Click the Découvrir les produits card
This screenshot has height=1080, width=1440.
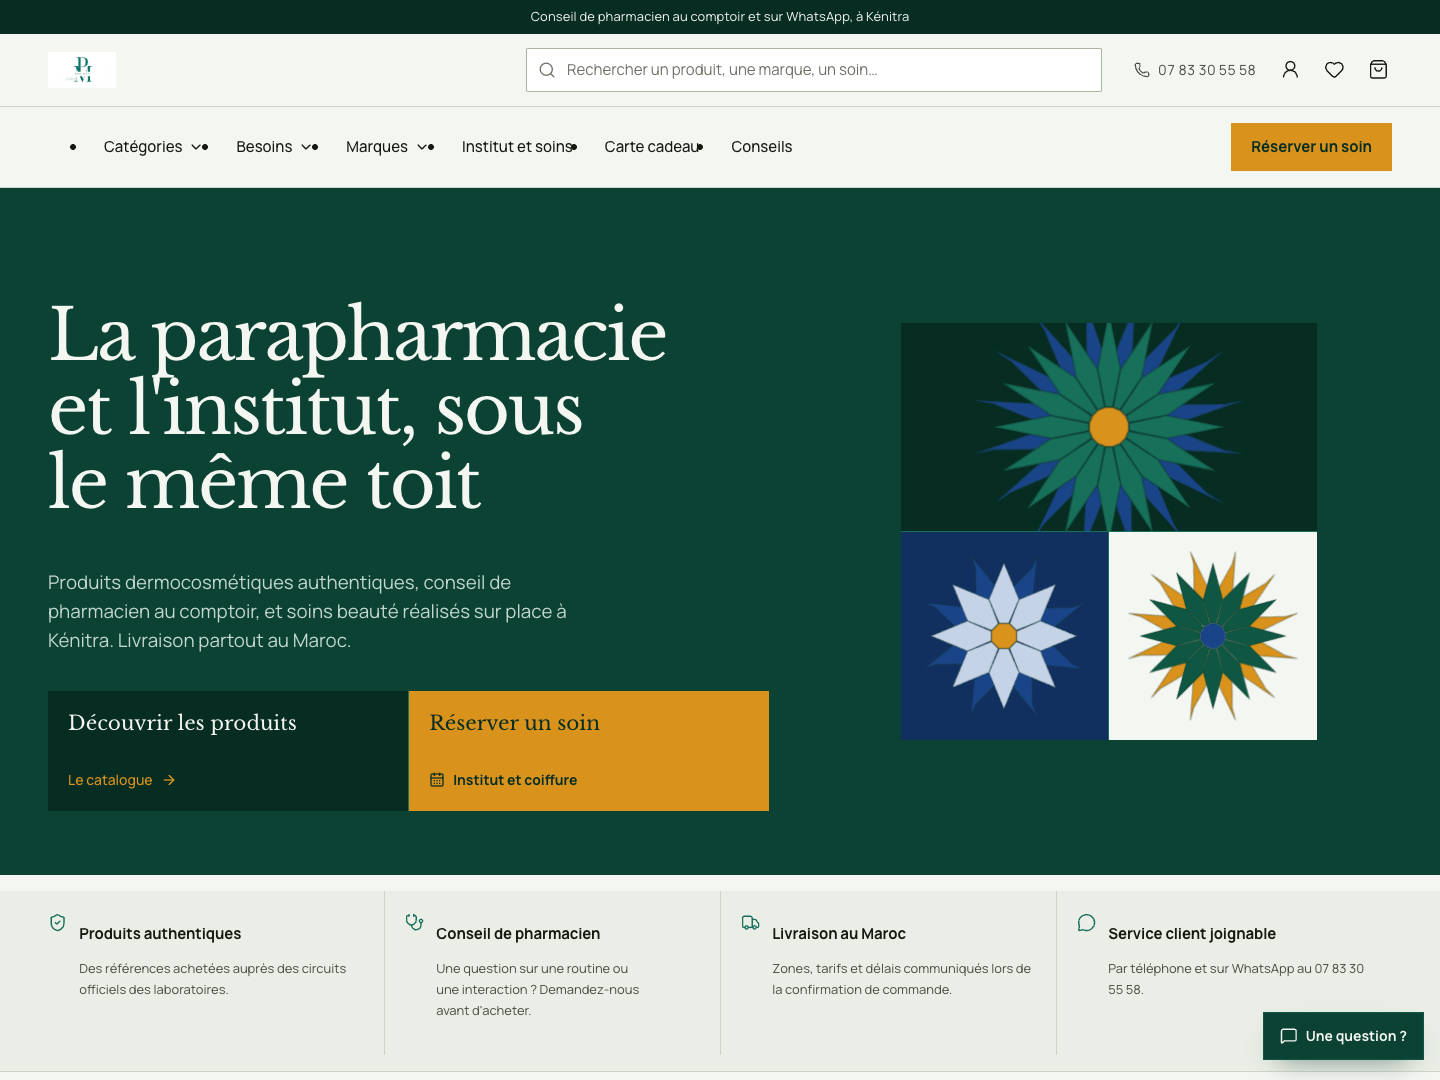(x=228, y=751)
